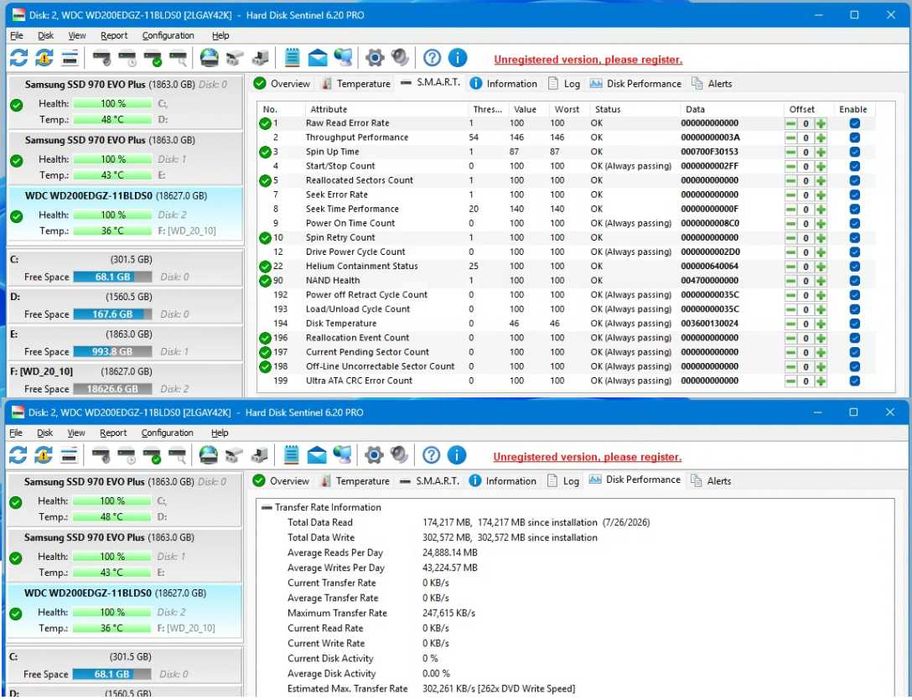The image size is (912, 700).
Task: Click the speaker icon in Disk Performance window toolbar
Action: (399, 455)
